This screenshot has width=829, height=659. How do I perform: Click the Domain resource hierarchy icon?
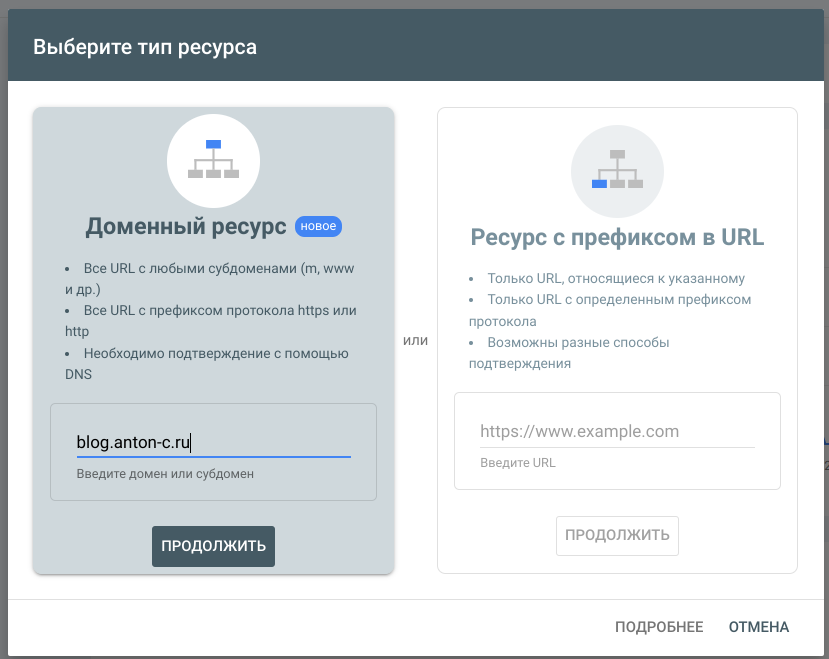coord(213,160)
